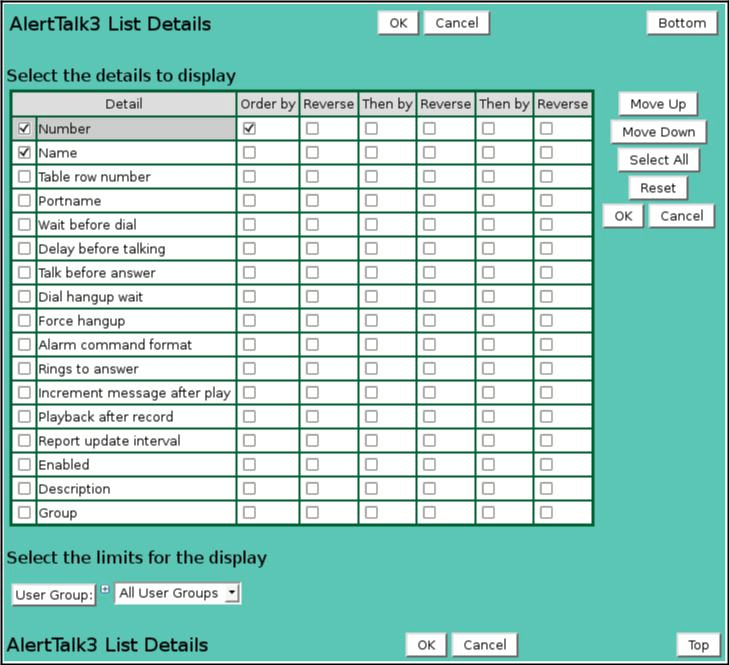Screen dimensions: 729x665
Task: Check Order by for the Group row
Action: pos(249,512)
